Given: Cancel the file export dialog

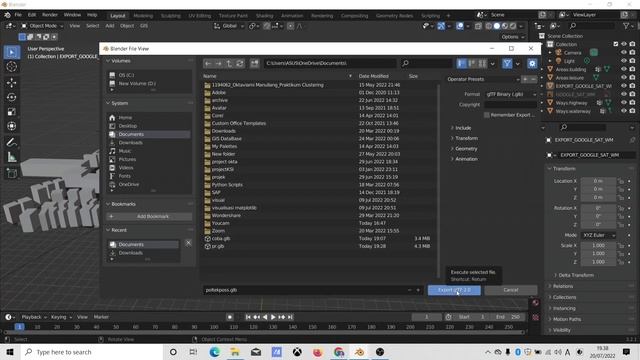Looking at the screenshot, I should 511,290.
